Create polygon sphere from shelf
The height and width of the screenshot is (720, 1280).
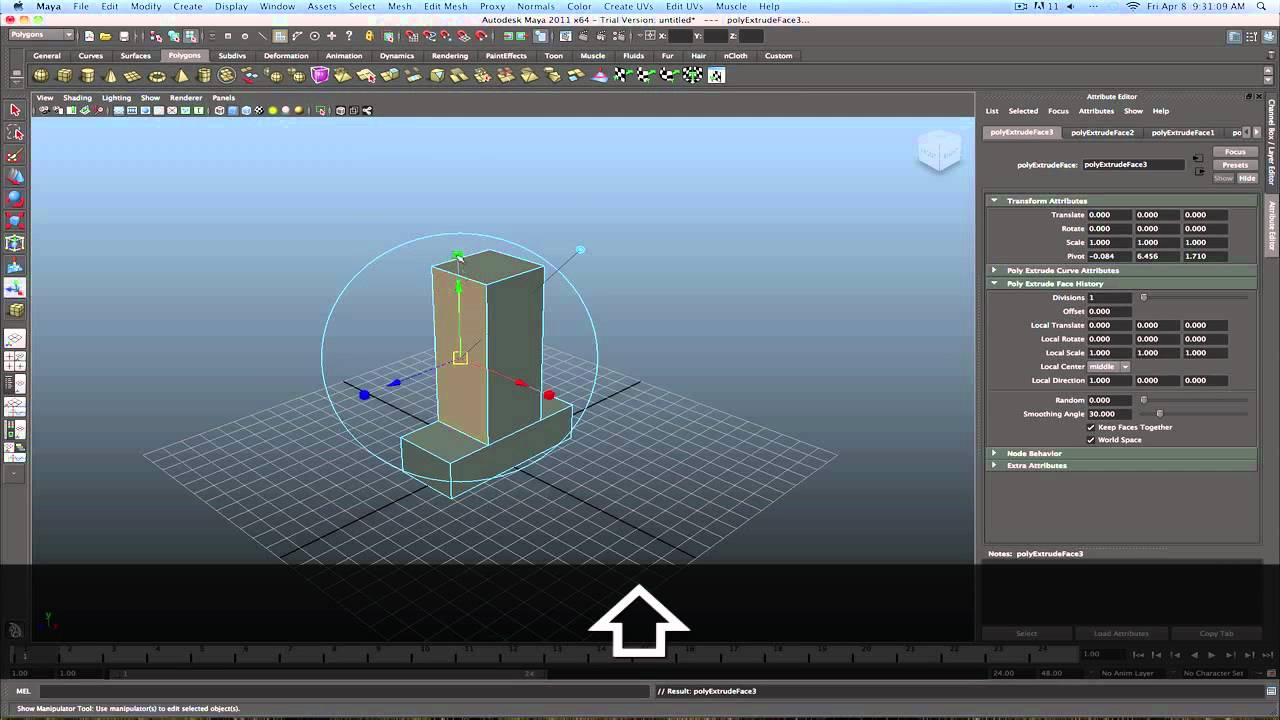(x=41, y=75)
